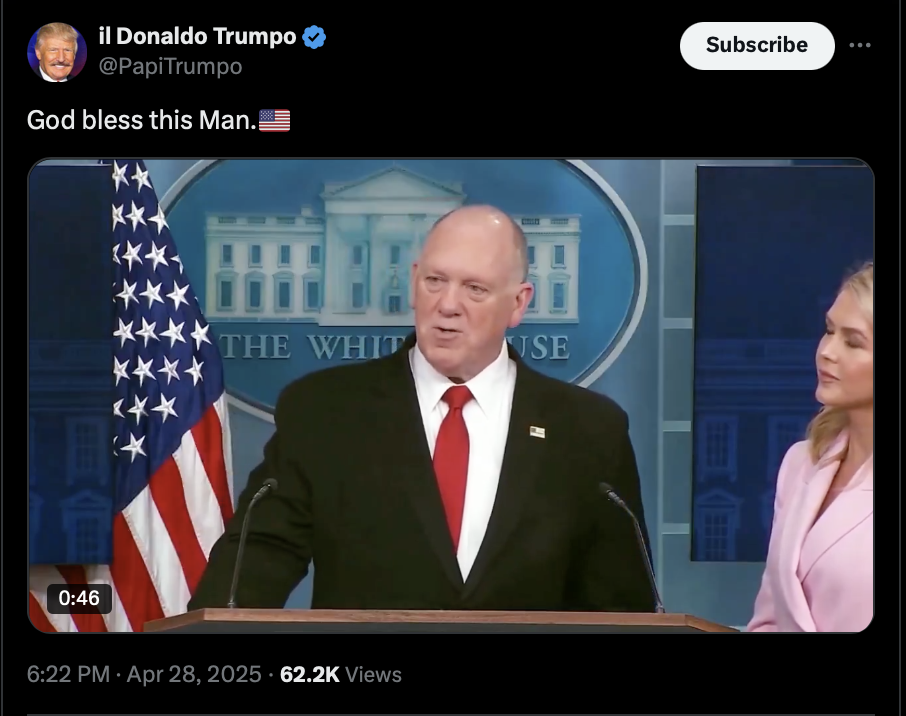Click the left podium microphone in video
The height and width of the screenshot is (716, 906).
click(250, 542)
